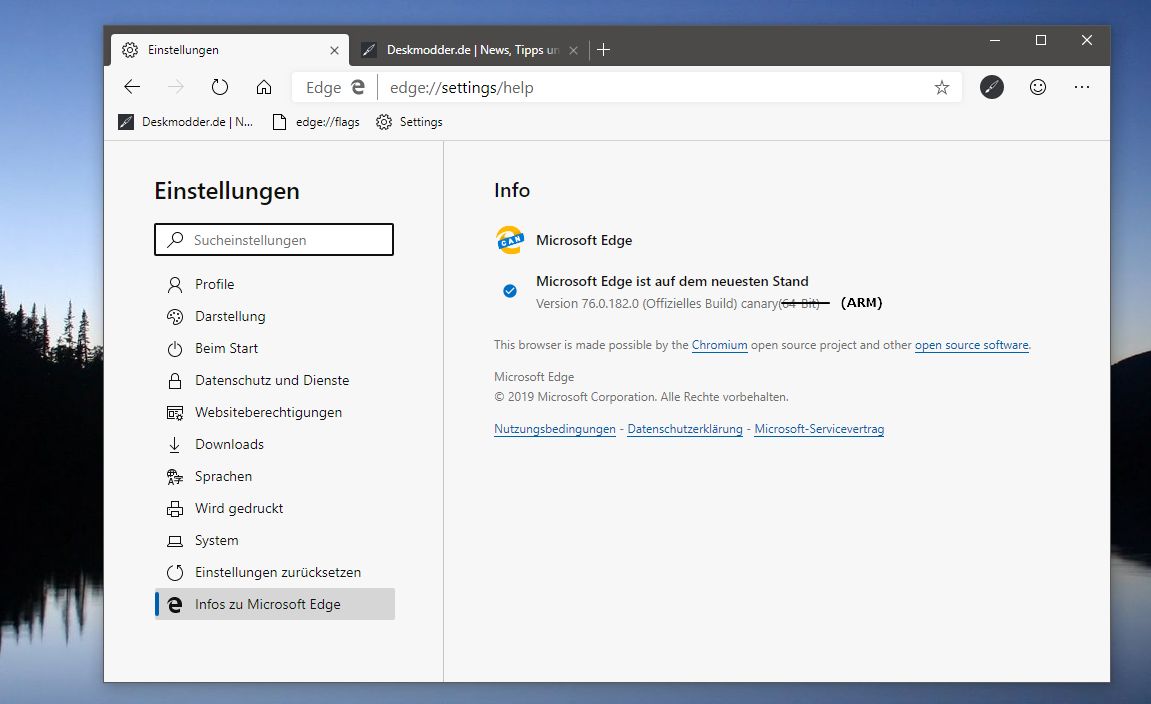Open the profile avatar in the toolbar

(992, 87)
